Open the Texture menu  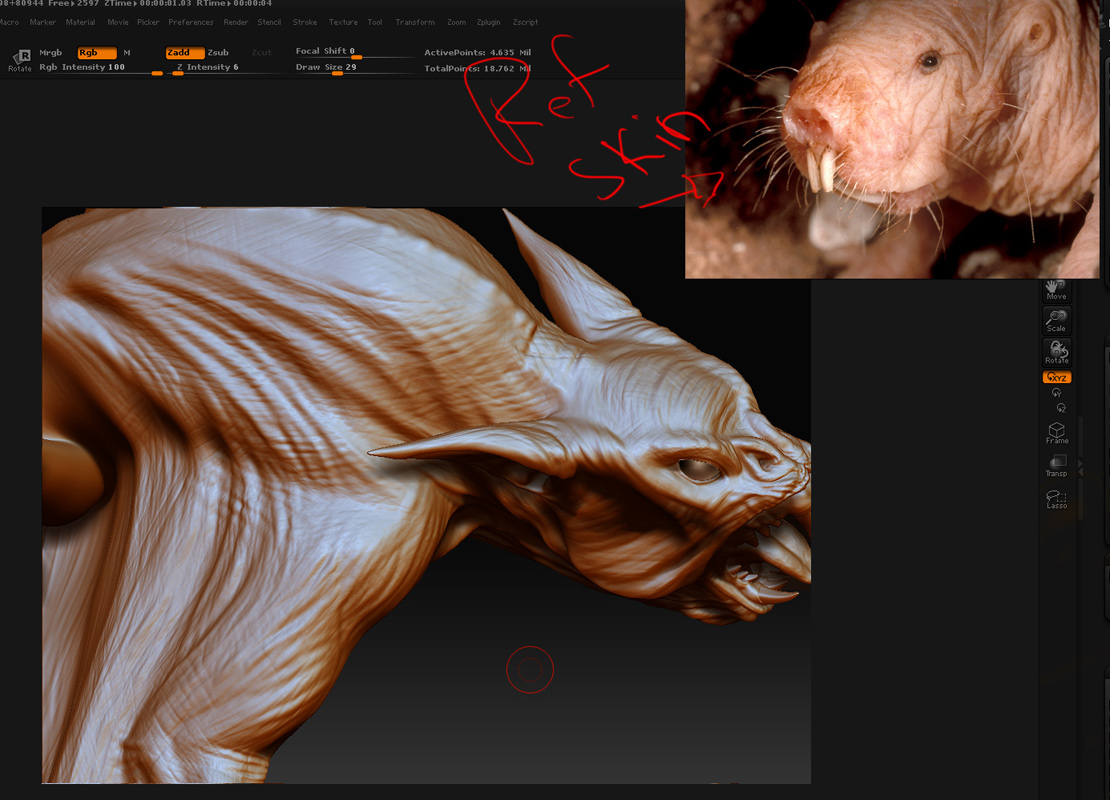point(343,22)
